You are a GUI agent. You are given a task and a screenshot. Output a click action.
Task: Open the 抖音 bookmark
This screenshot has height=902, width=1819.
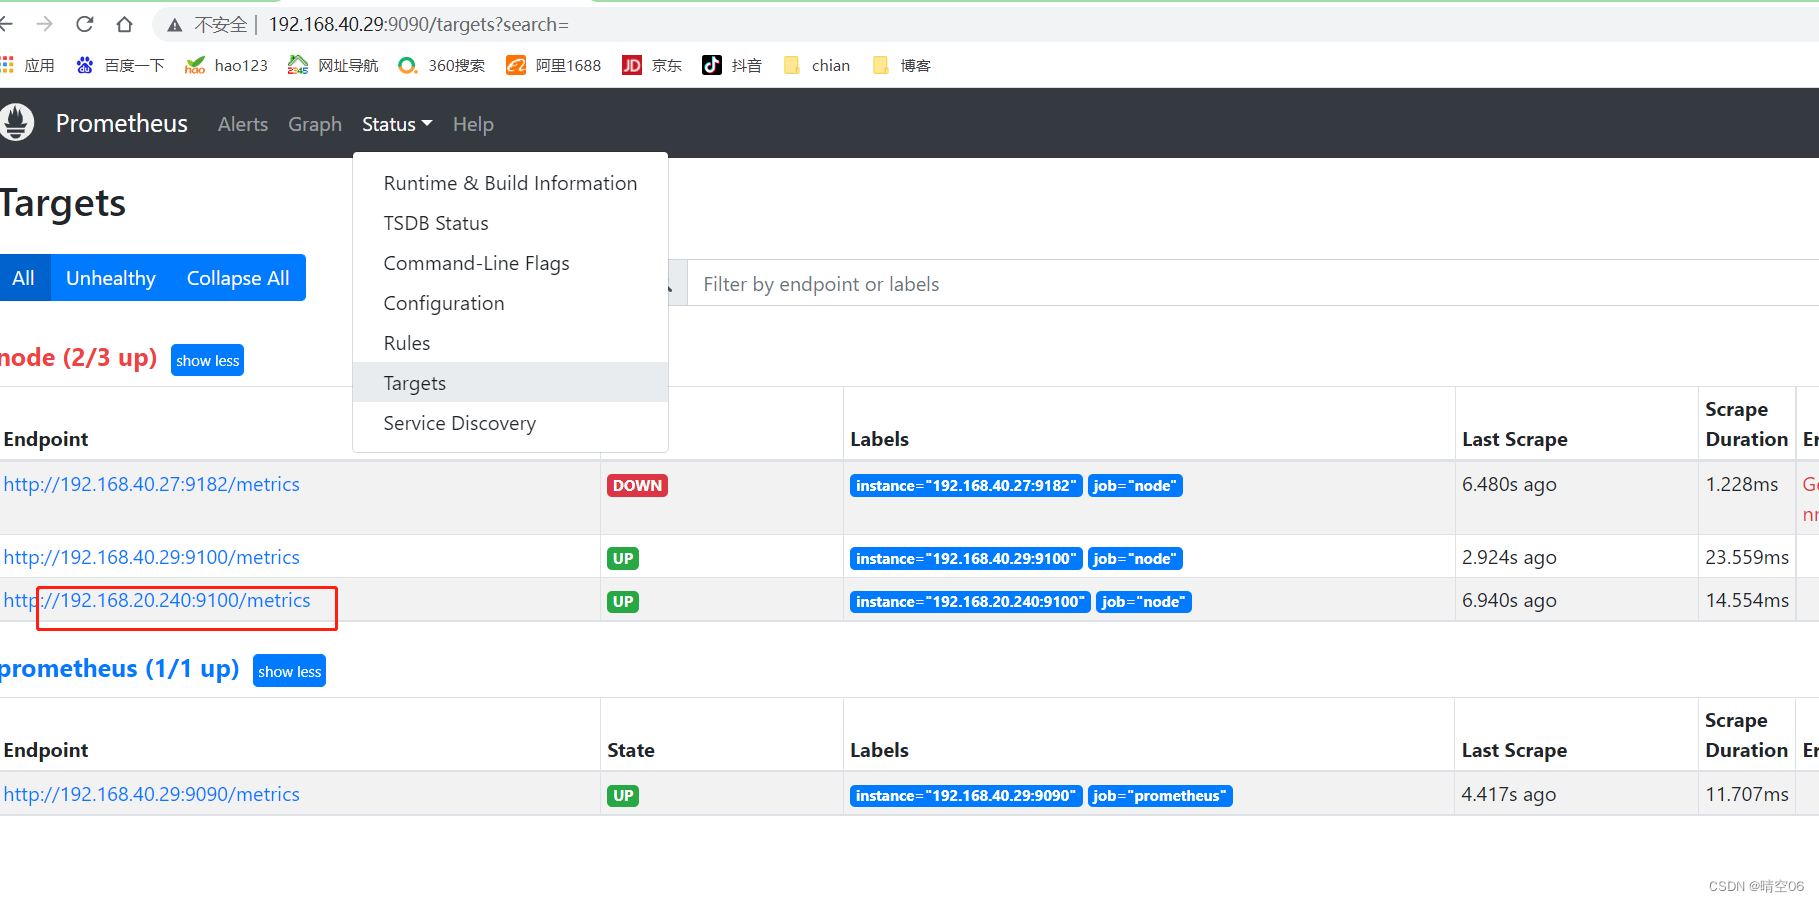pos(731,65)
